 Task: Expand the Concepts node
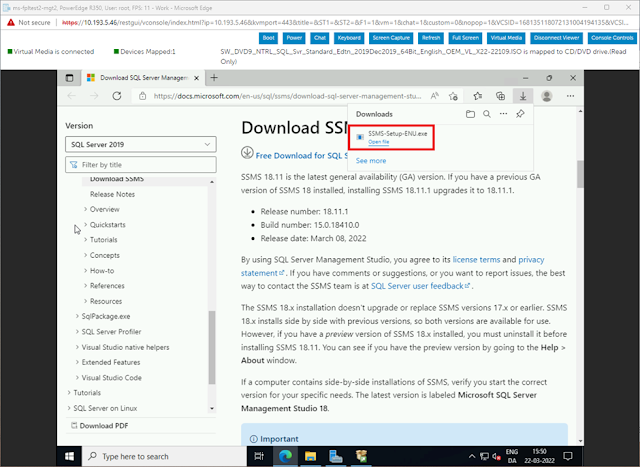point(85,255)
